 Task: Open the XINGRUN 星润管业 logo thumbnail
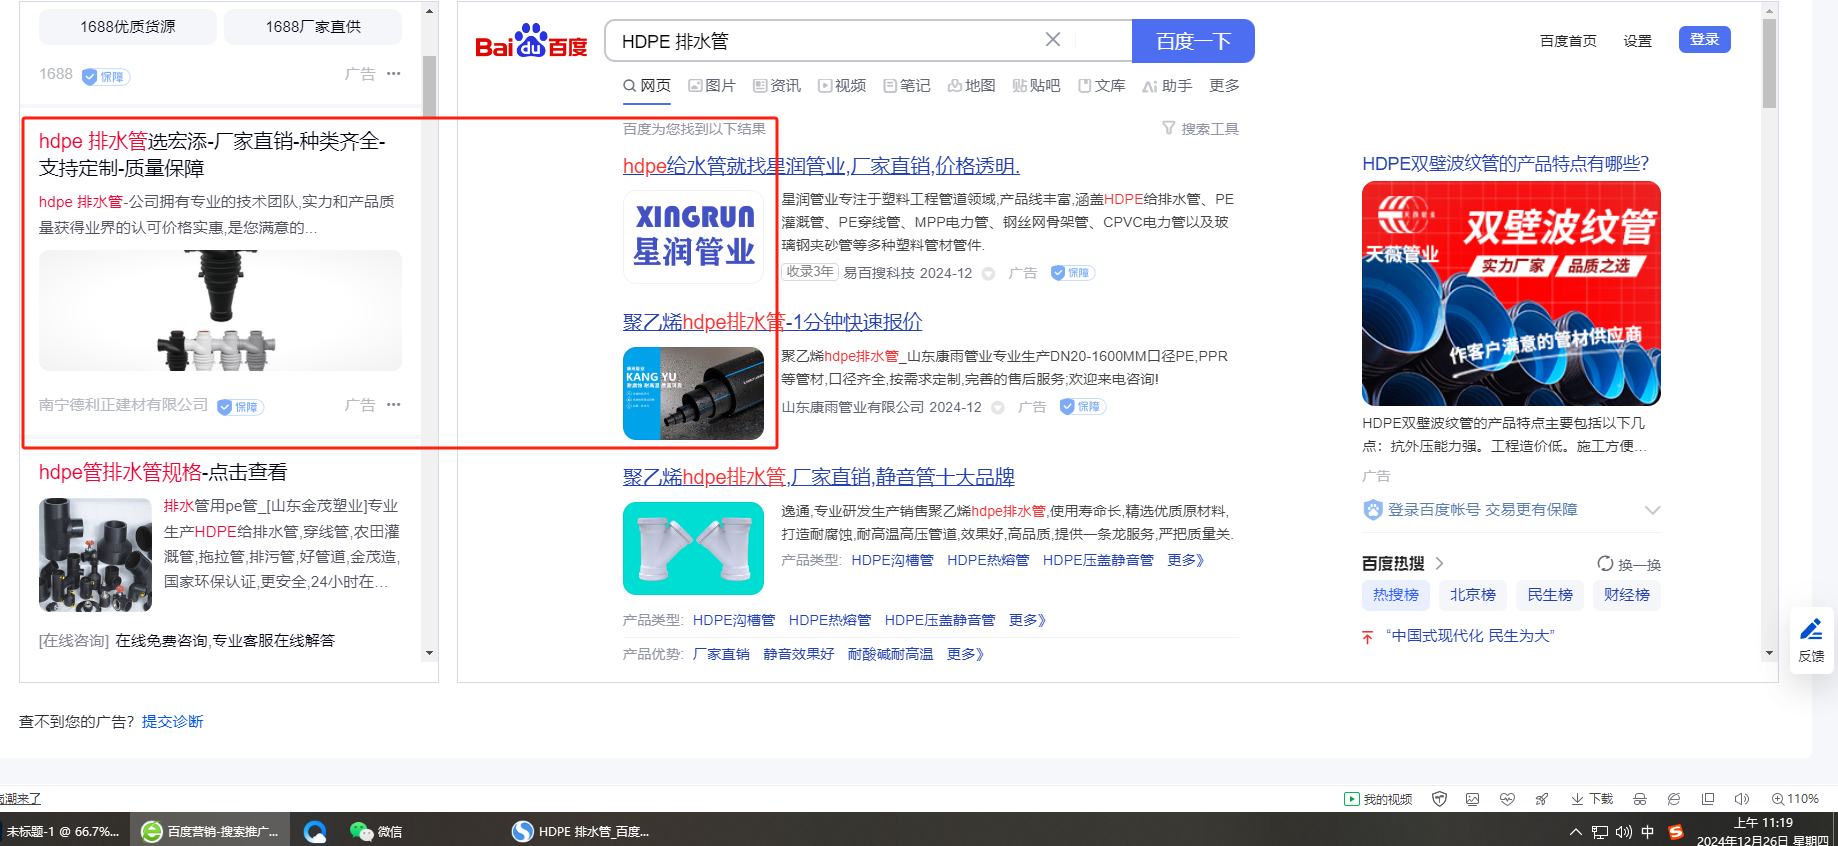click(x=693, y=236)
